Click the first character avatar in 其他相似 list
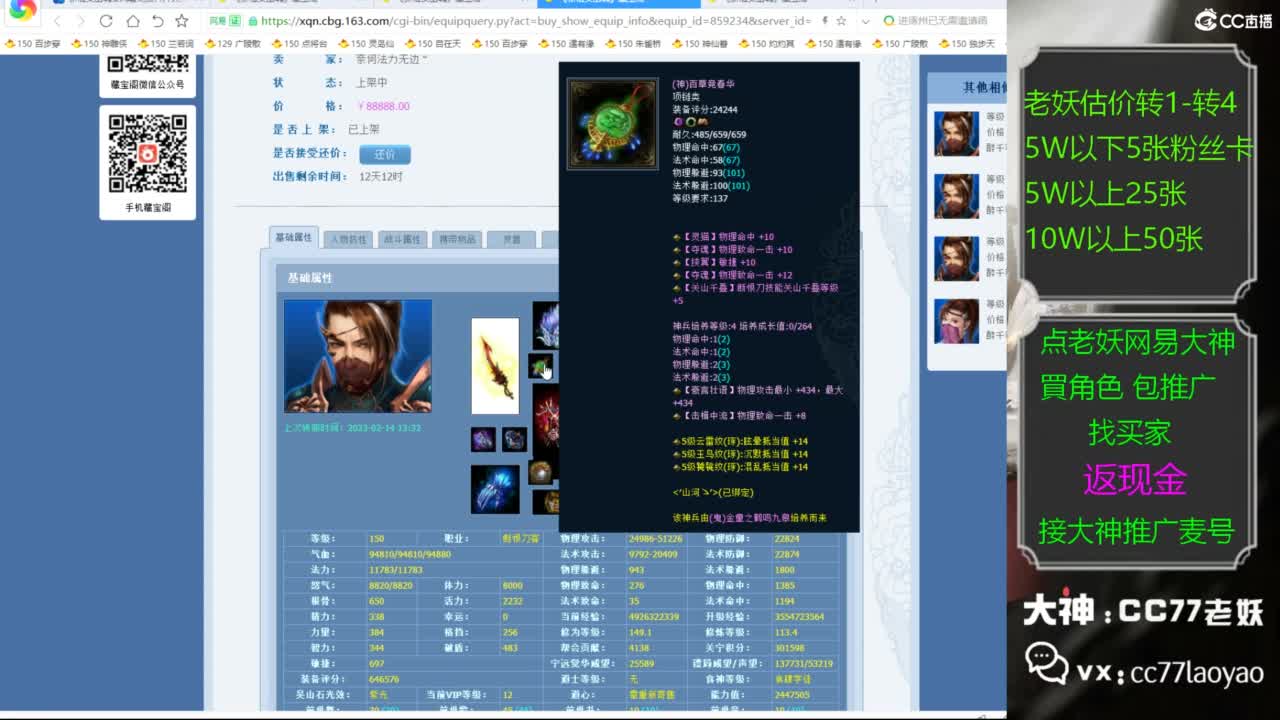The image size is (1280, 720). [x=956, y=133]
